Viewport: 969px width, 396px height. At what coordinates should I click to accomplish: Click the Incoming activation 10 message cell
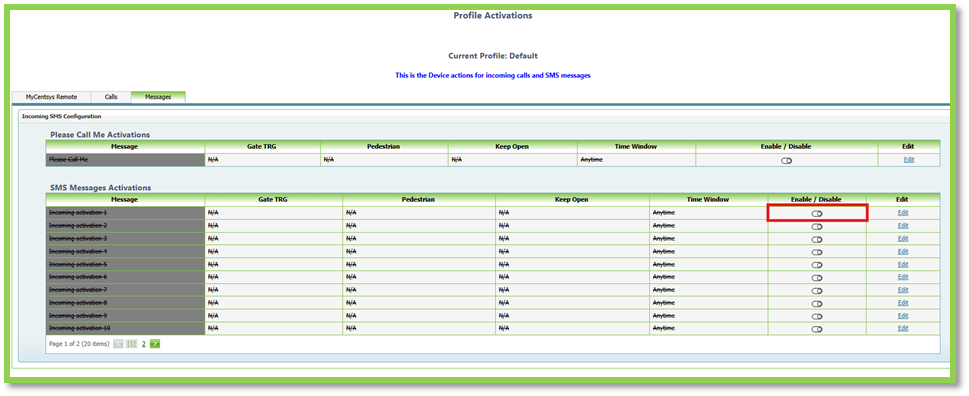pos(125,328)
